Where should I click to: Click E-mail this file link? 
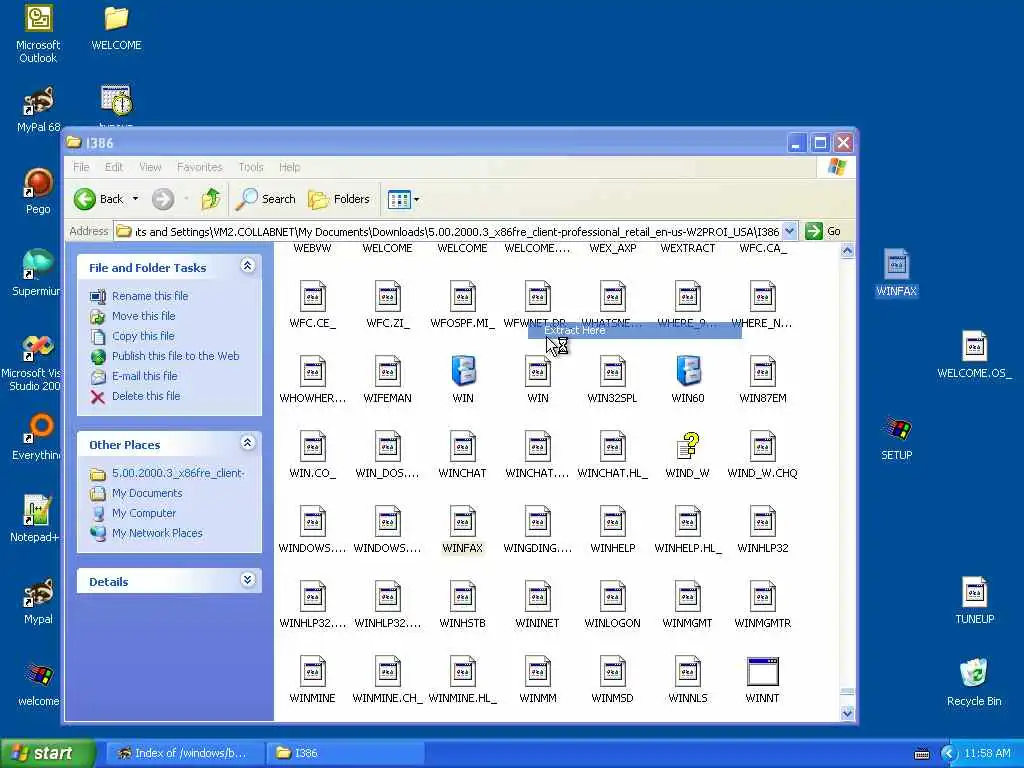click(144, 376)
